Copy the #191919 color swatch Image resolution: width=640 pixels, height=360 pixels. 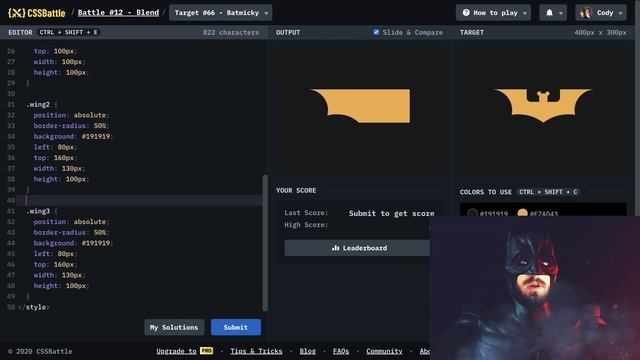(x=472, y=213)
